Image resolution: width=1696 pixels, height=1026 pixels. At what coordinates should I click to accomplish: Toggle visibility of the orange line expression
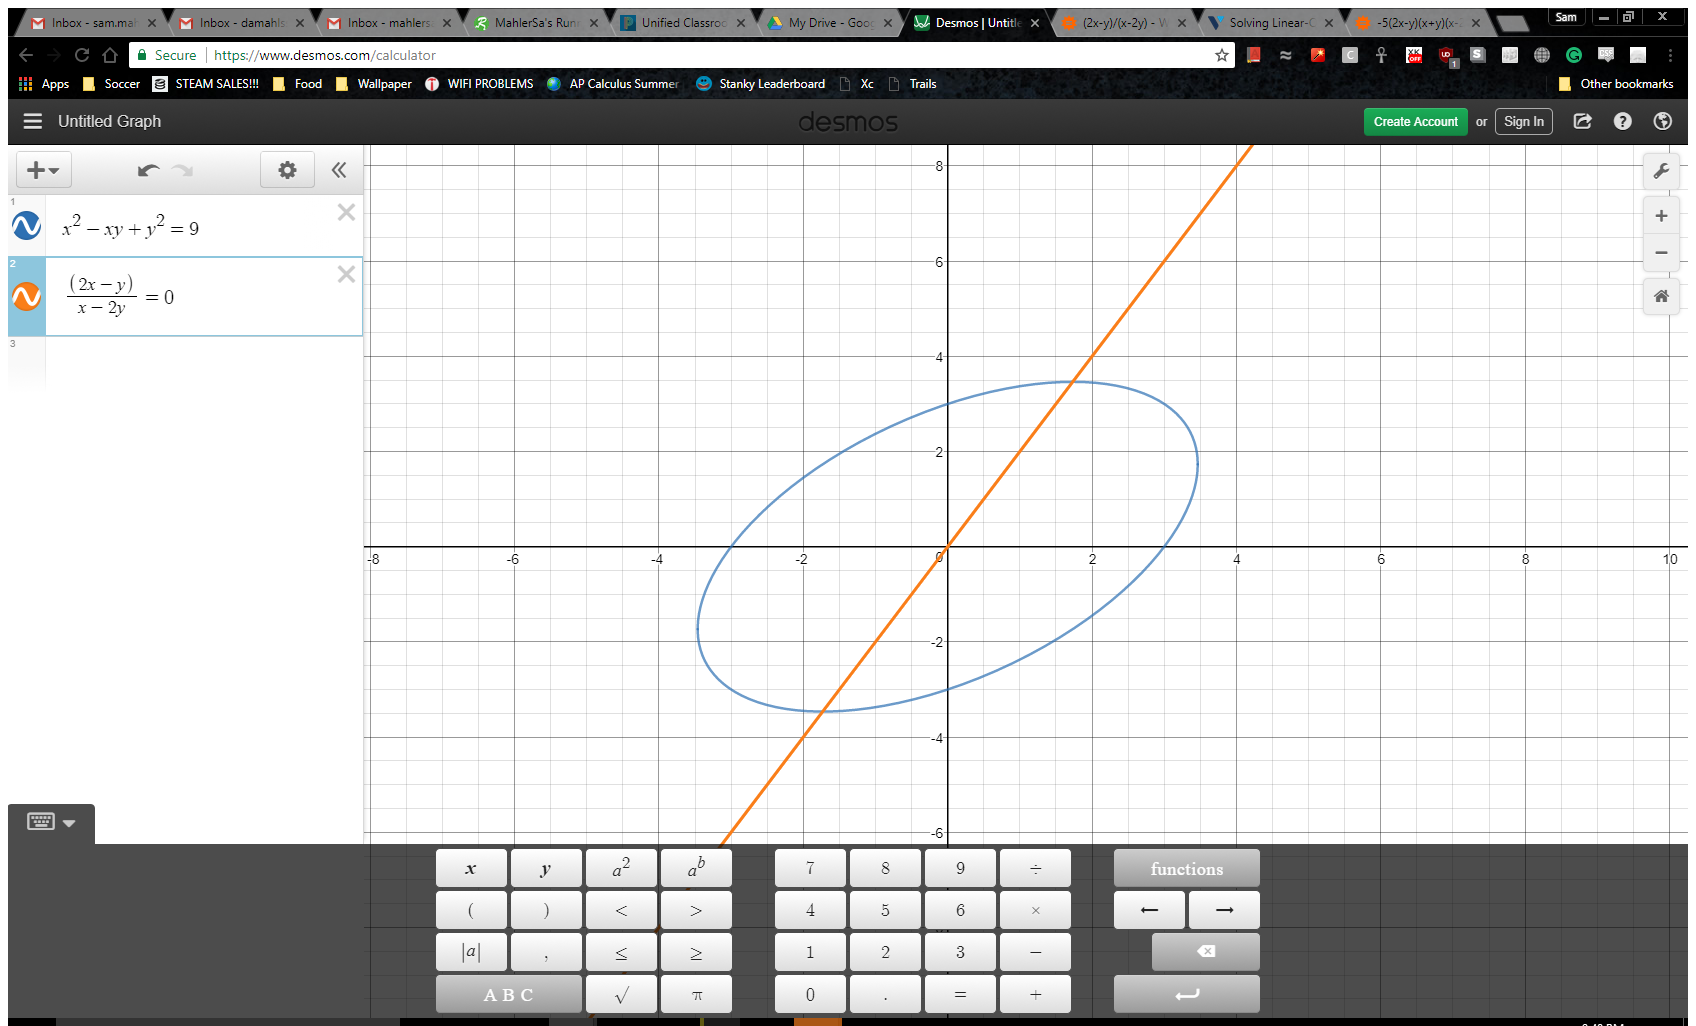click(27, 296)
